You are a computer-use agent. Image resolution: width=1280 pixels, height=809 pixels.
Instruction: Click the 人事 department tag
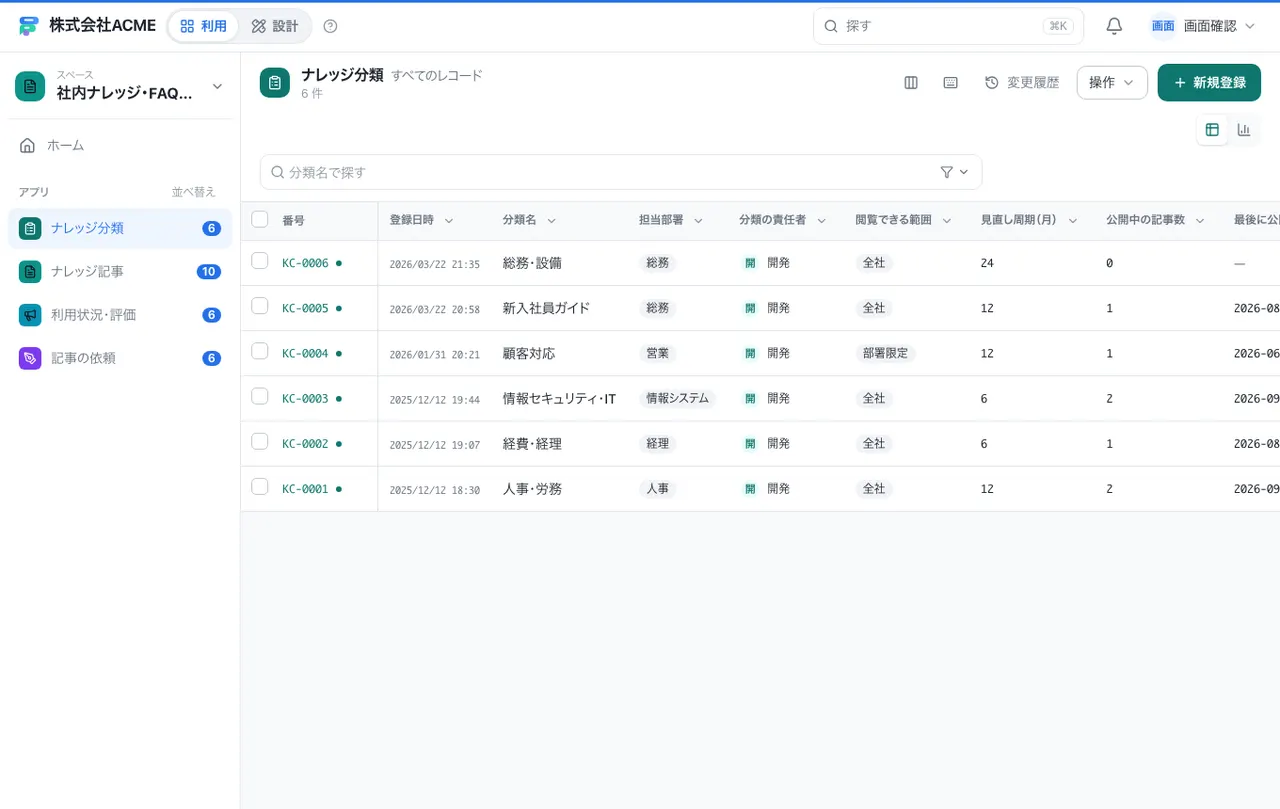(658, 489)
